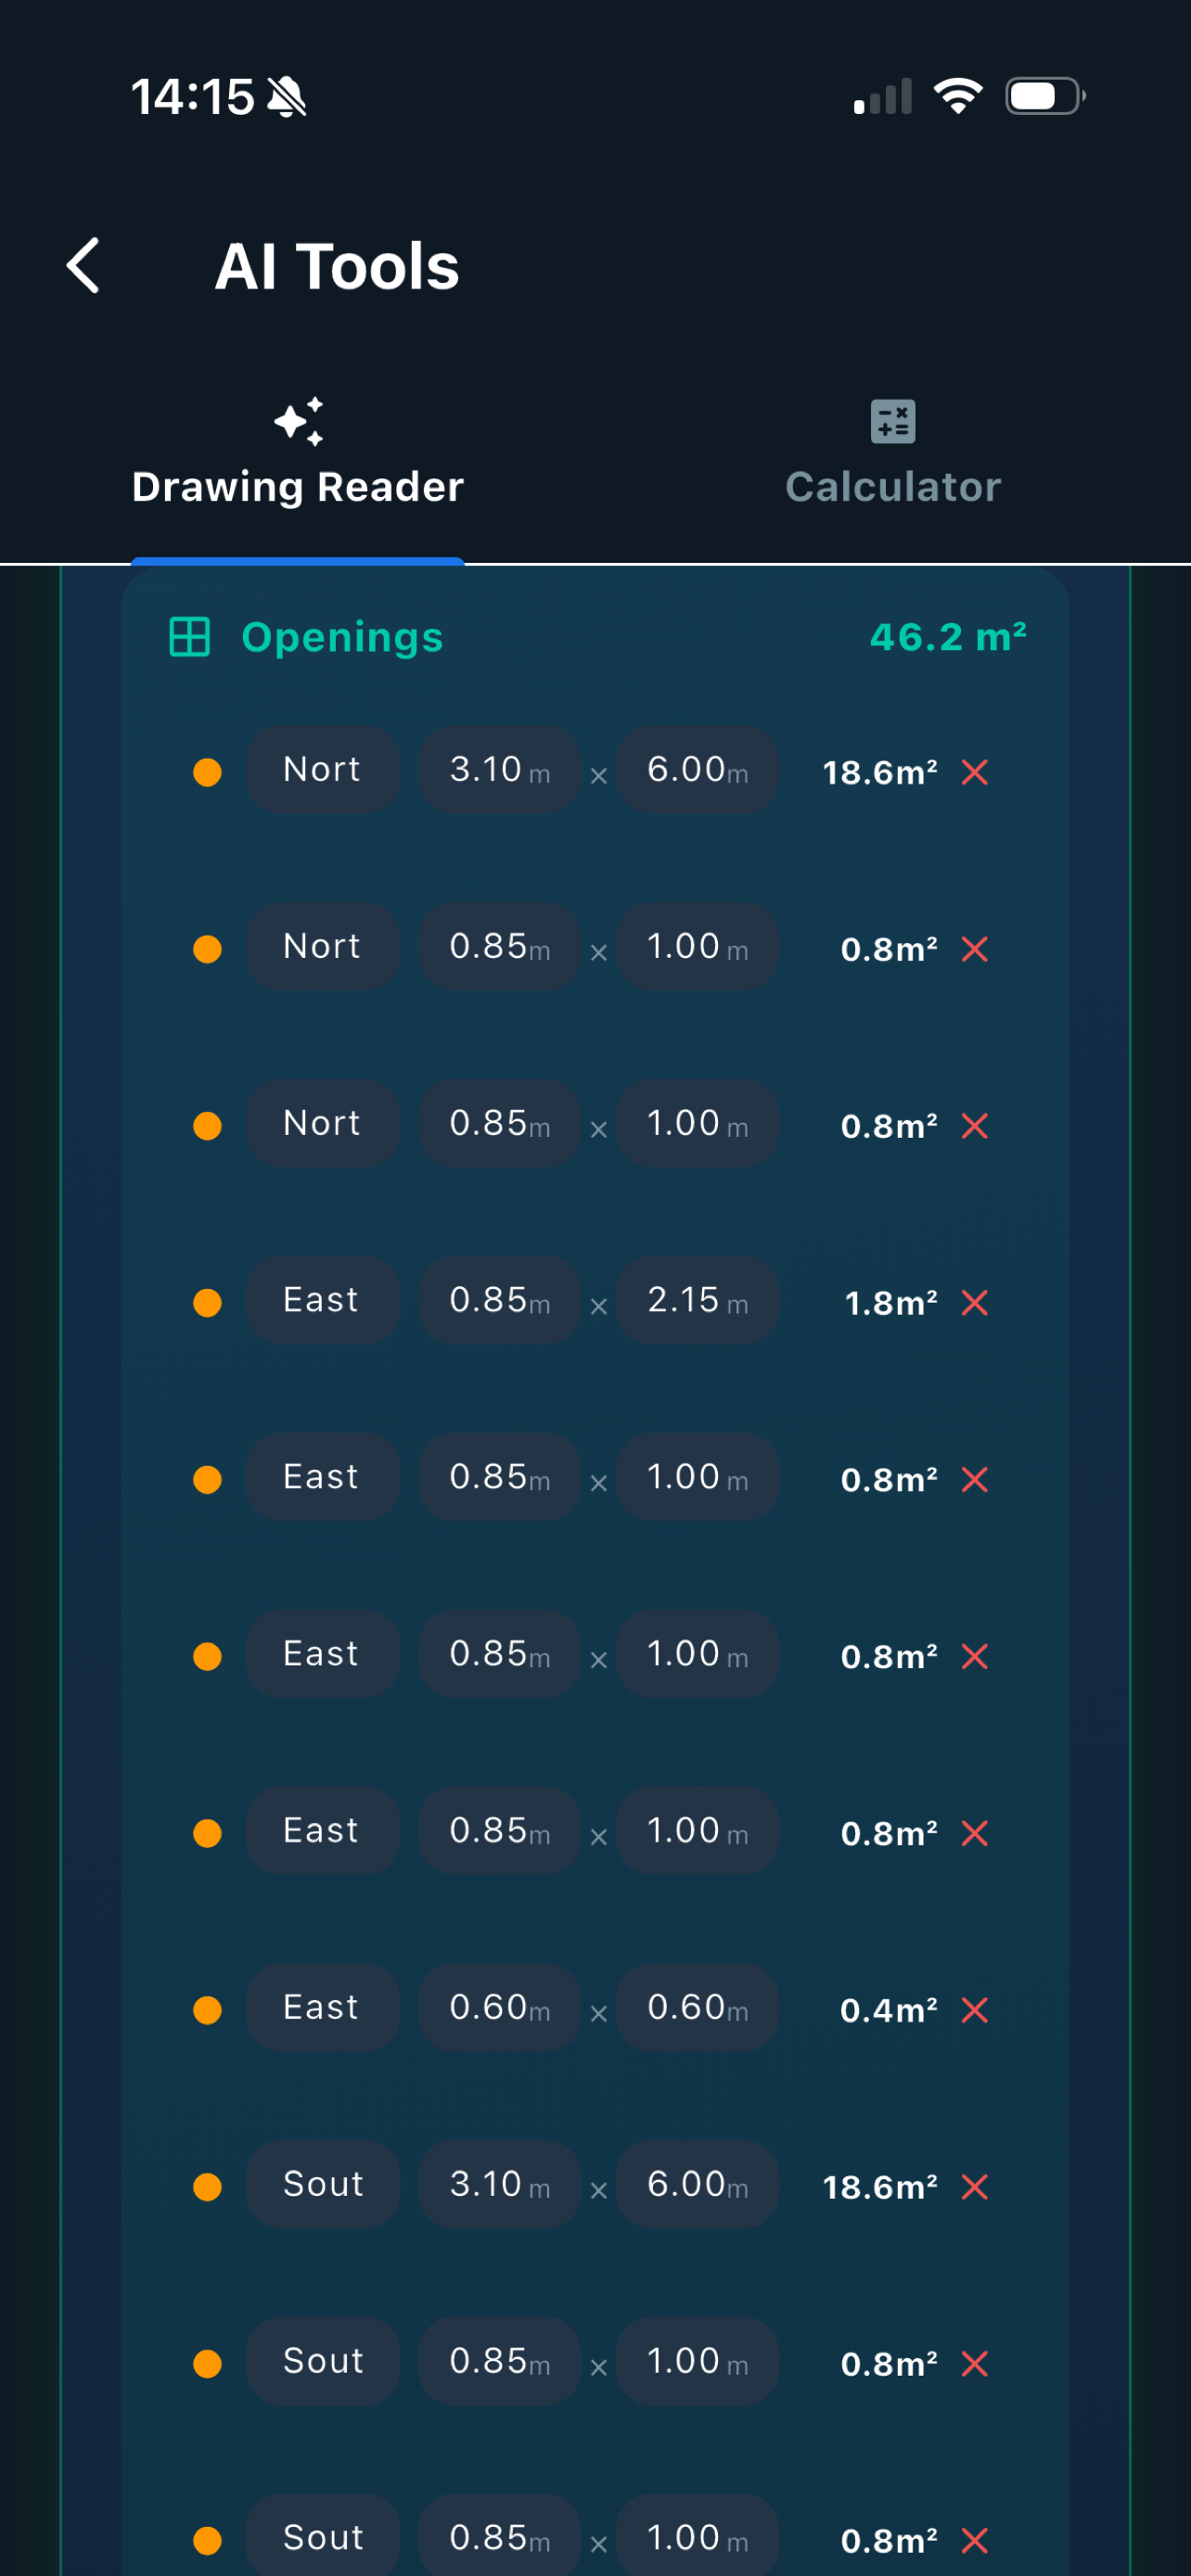Tap the Wi-Fi status icon
1191x2576 pixels.
pos(957,96)
